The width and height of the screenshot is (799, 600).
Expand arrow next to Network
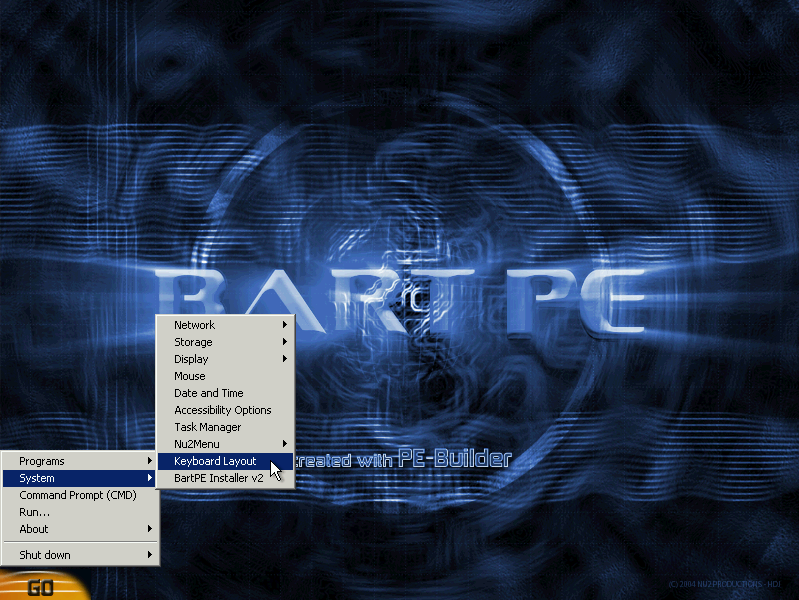tap(285, 324)
